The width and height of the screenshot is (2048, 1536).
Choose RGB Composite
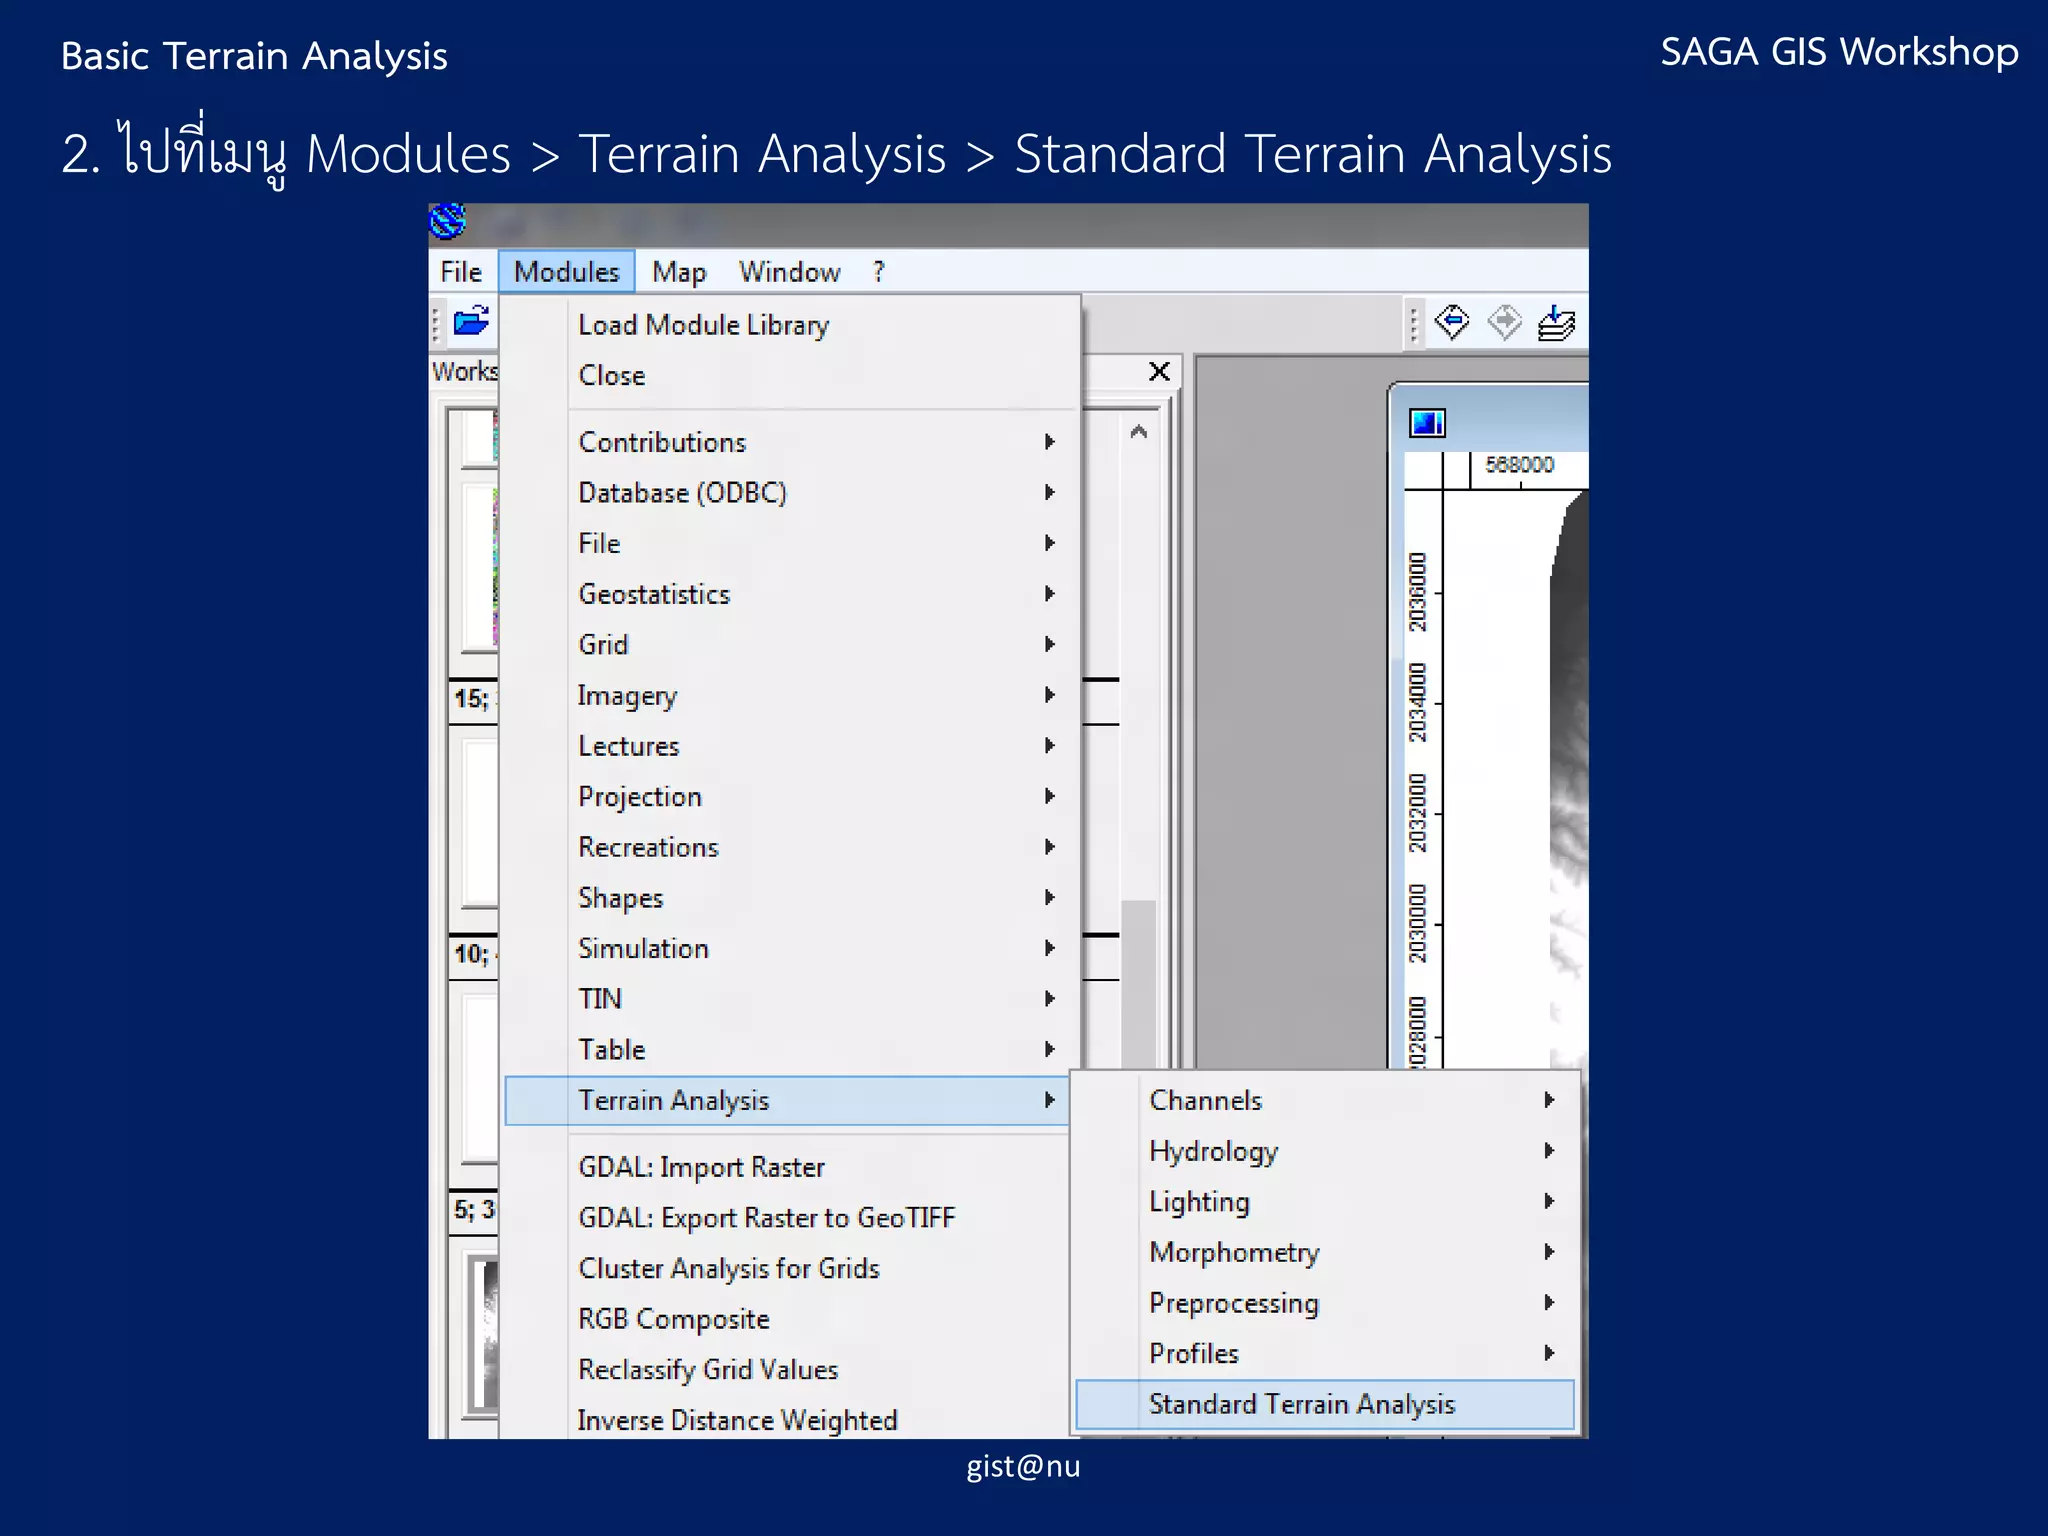(788, 1319)
